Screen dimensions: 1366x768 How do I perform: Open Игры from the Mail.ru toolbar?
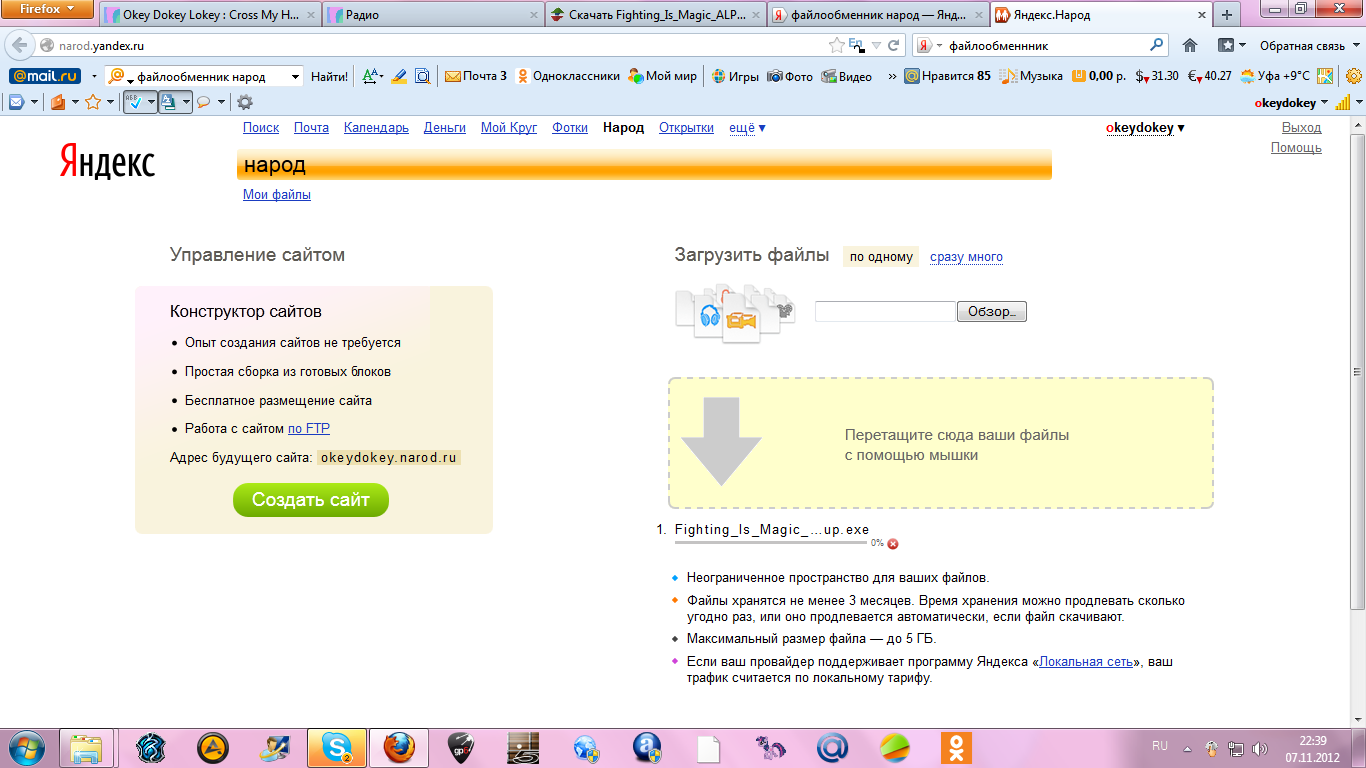[x=735, y=76]
